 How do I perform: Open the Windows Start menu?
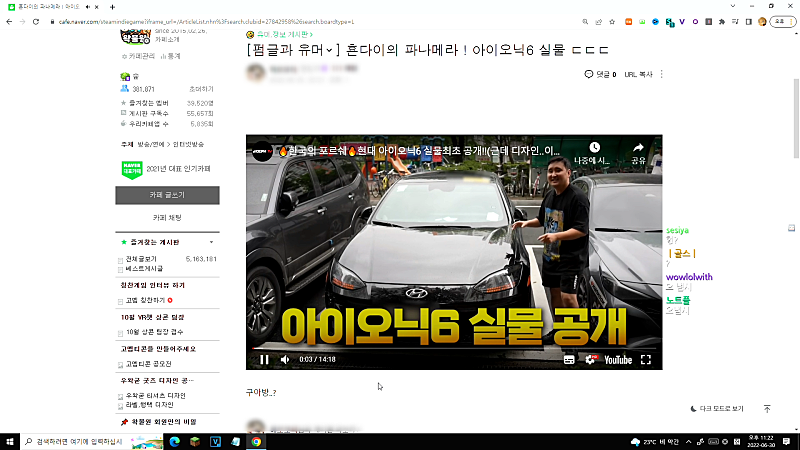click(x=10, y=442)
